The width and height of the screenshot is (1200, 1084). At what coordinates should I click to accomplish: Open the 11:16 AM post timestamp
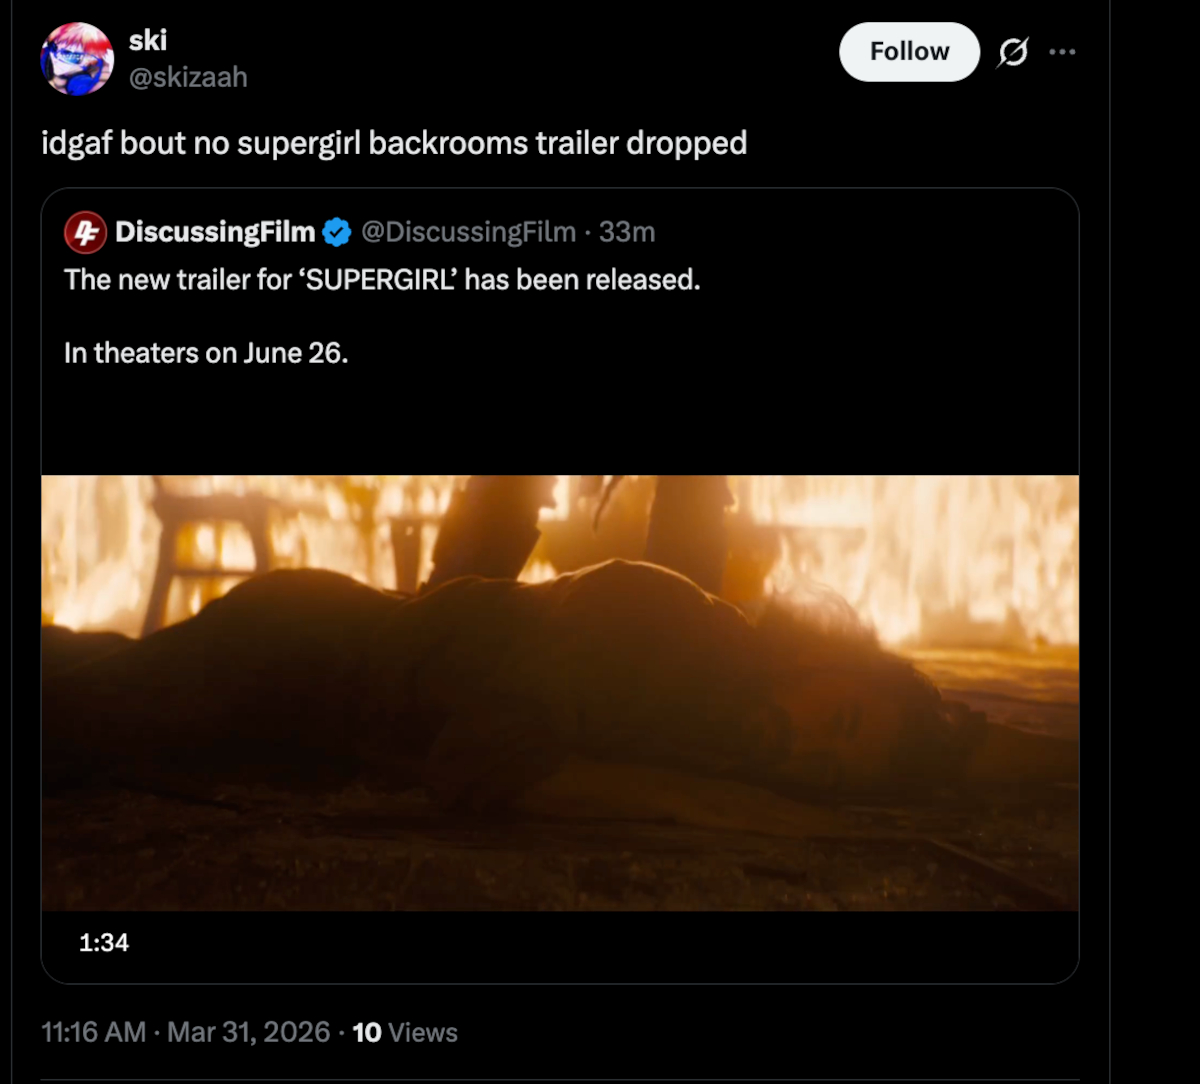94,1032
